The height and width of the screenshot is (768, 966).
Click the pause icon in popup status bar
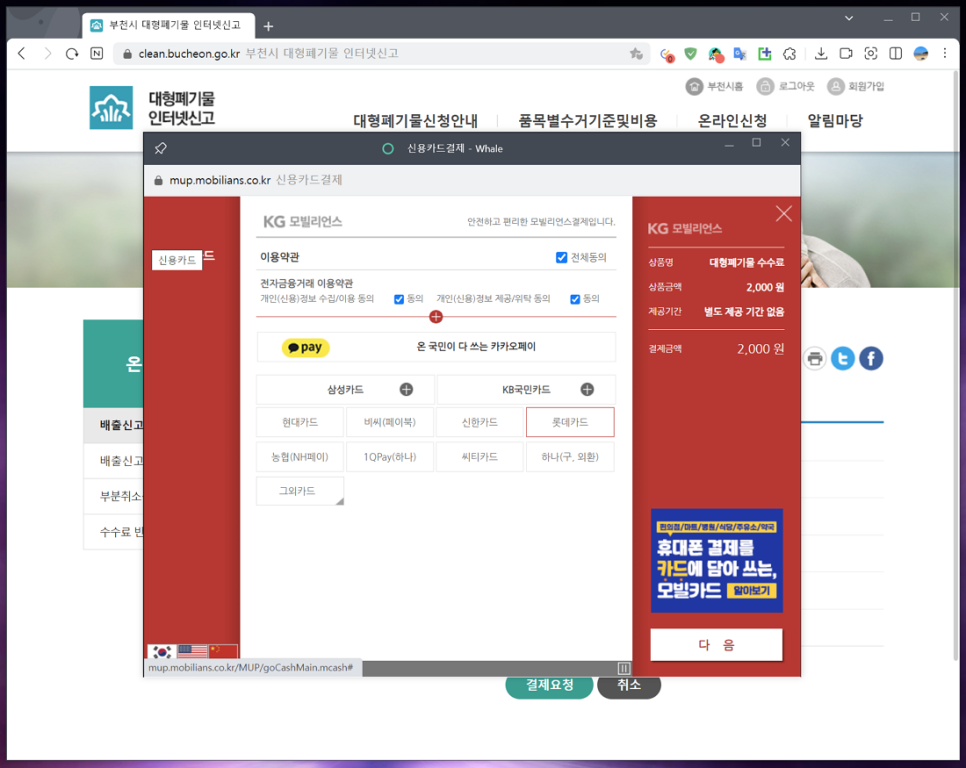623,668
